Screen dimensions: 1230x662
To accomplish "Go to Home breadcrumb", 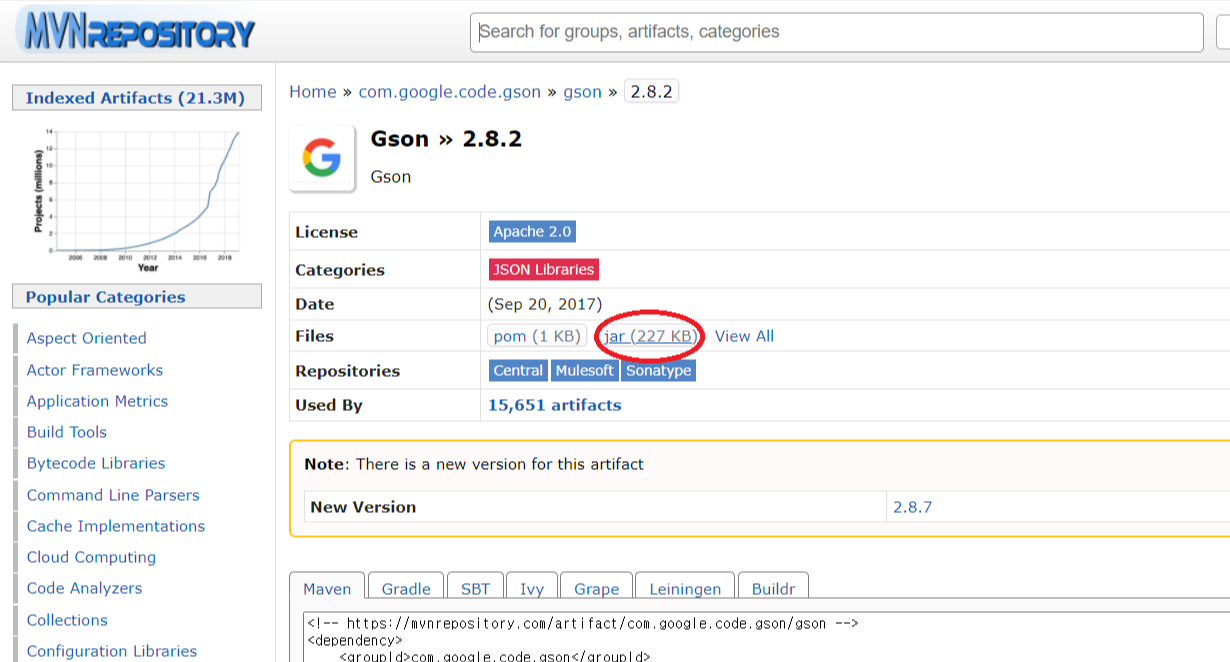I will point(313,92).
